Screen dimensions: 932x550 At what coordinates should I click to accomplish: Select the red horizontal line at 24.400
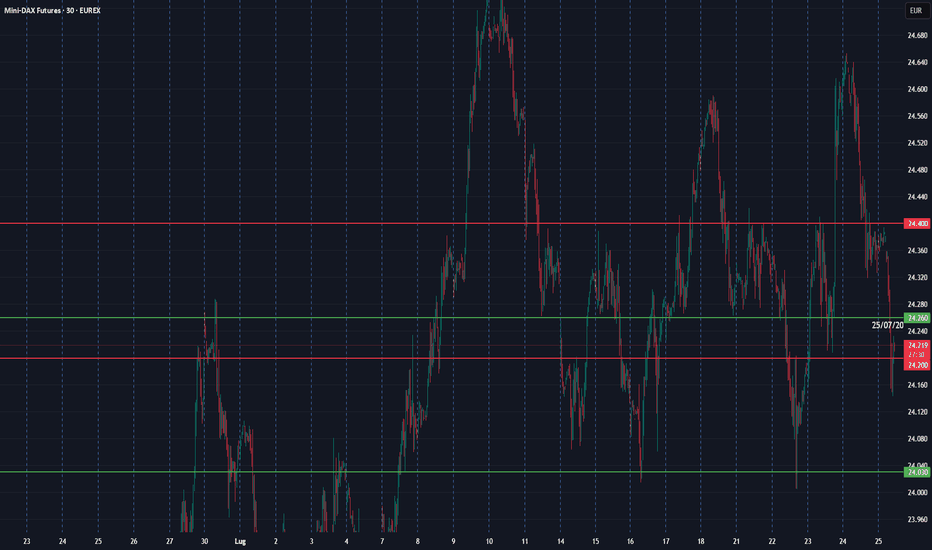coord(452,224)
